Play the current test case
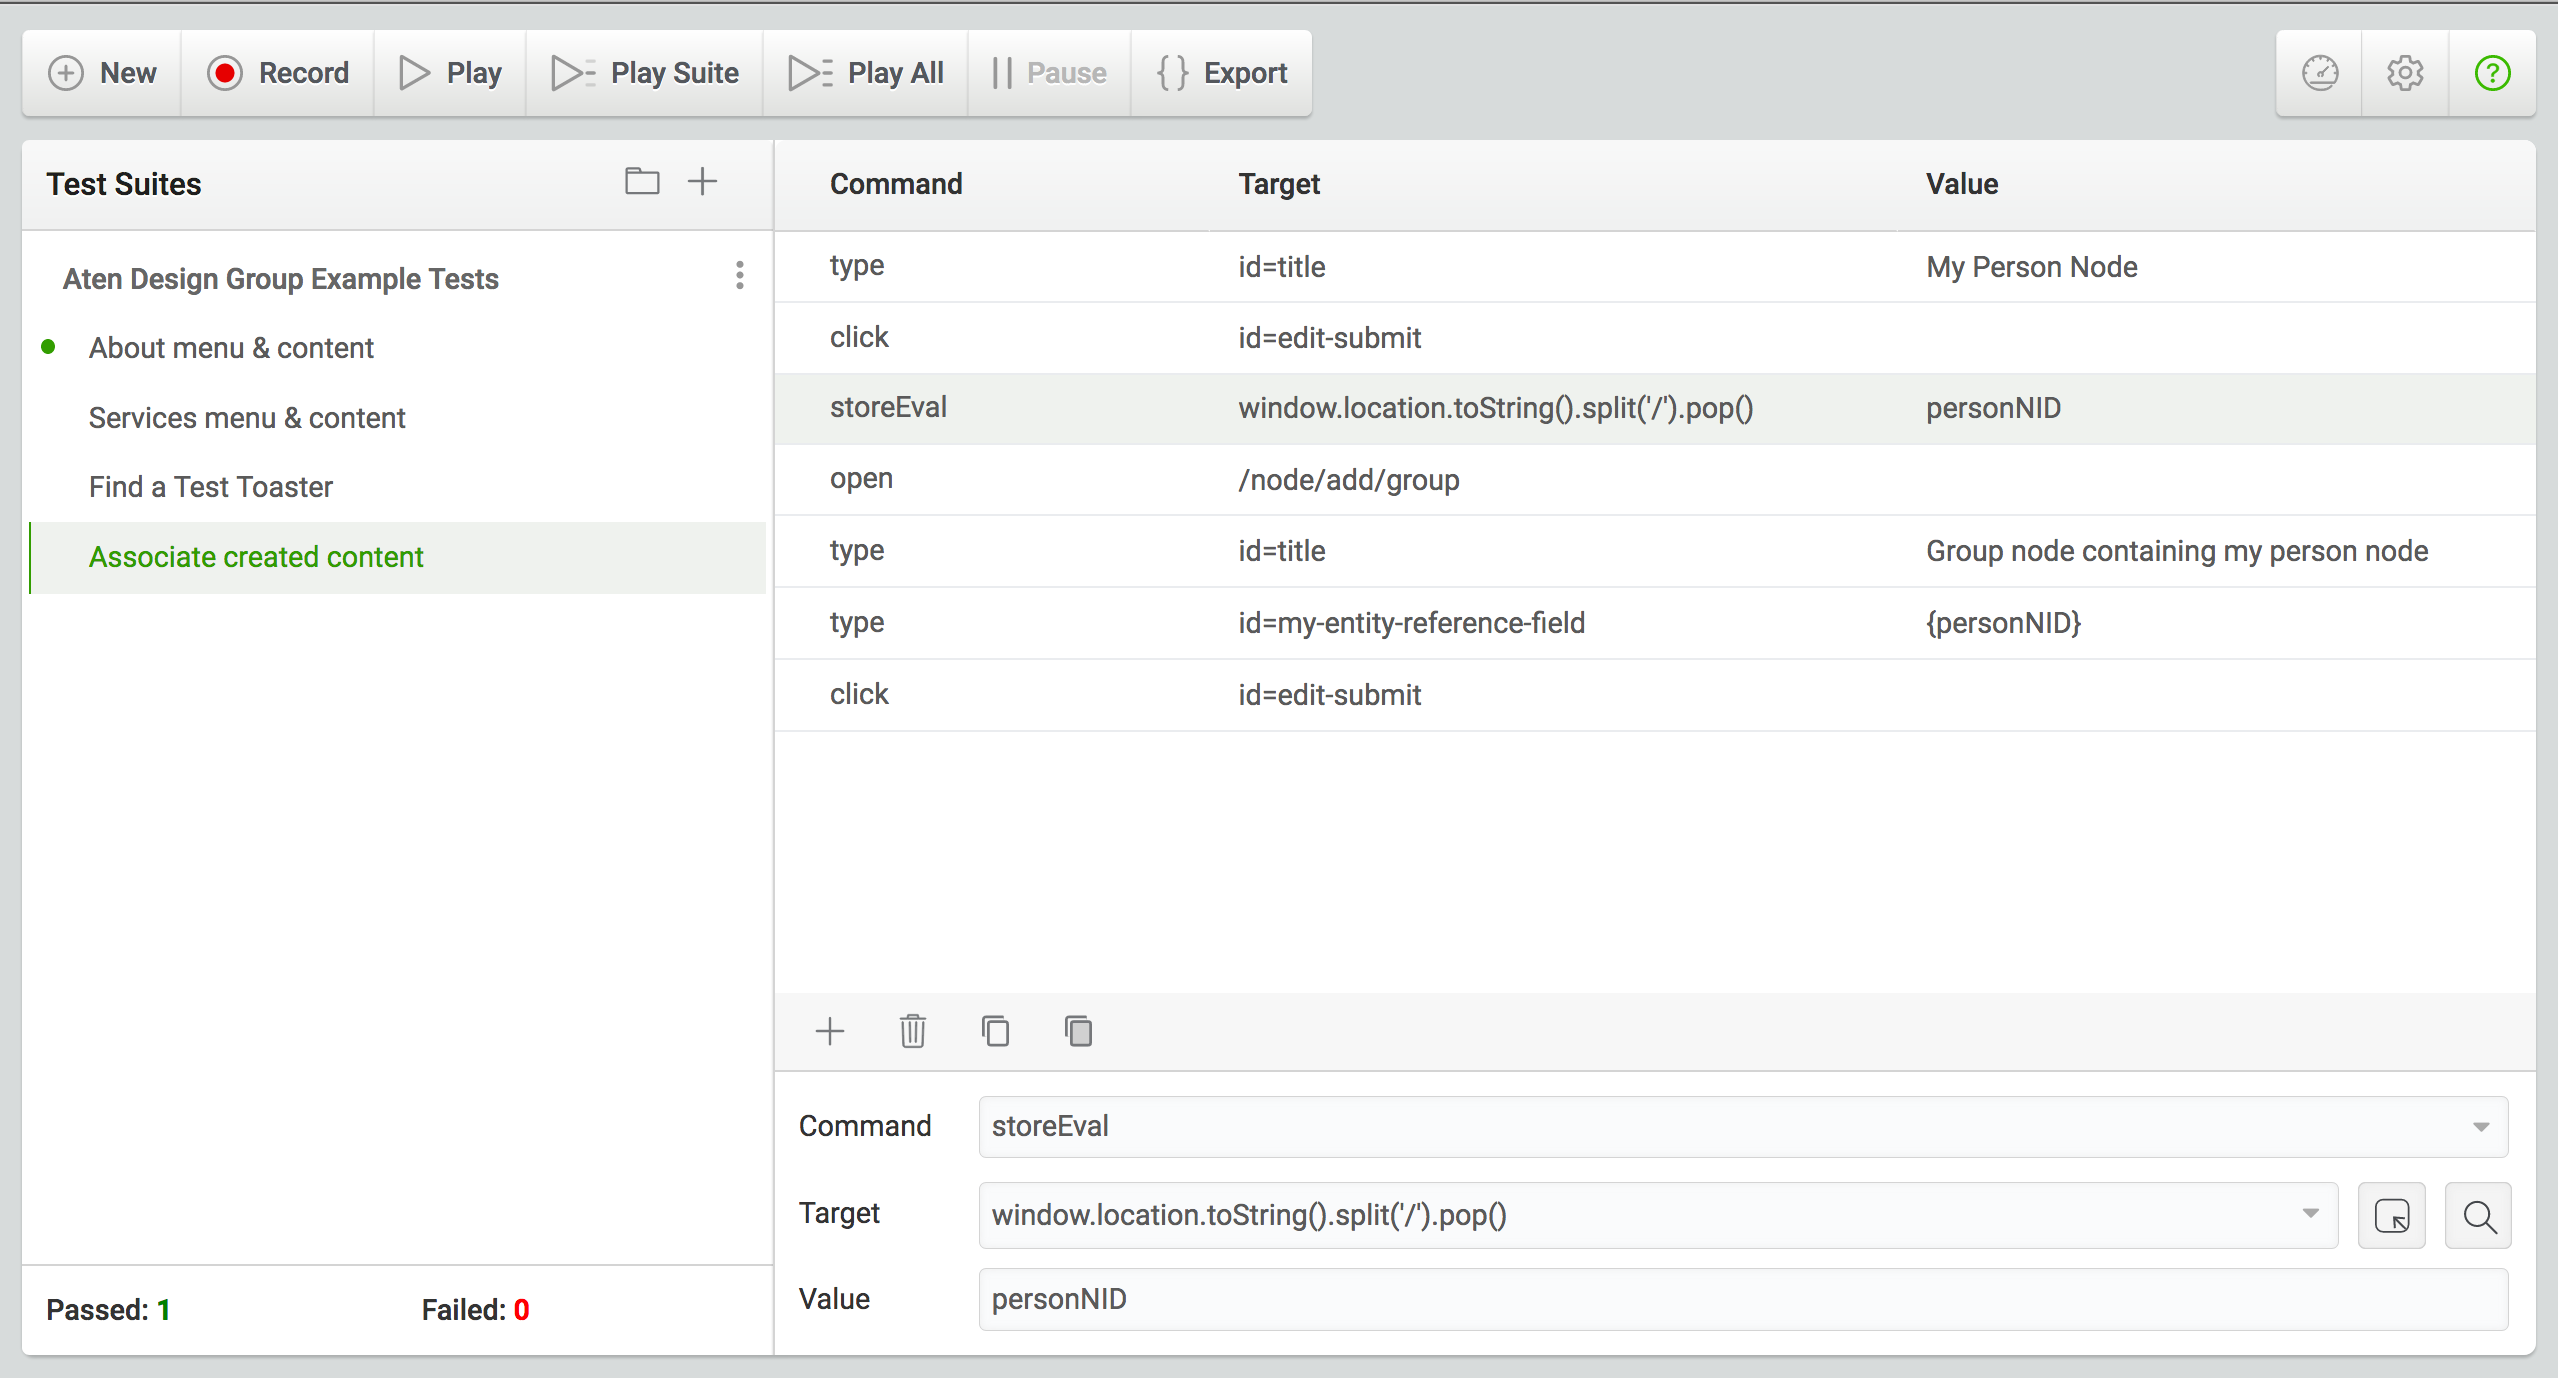The width and height of the screenshot is (2558, 1378). 450,73
